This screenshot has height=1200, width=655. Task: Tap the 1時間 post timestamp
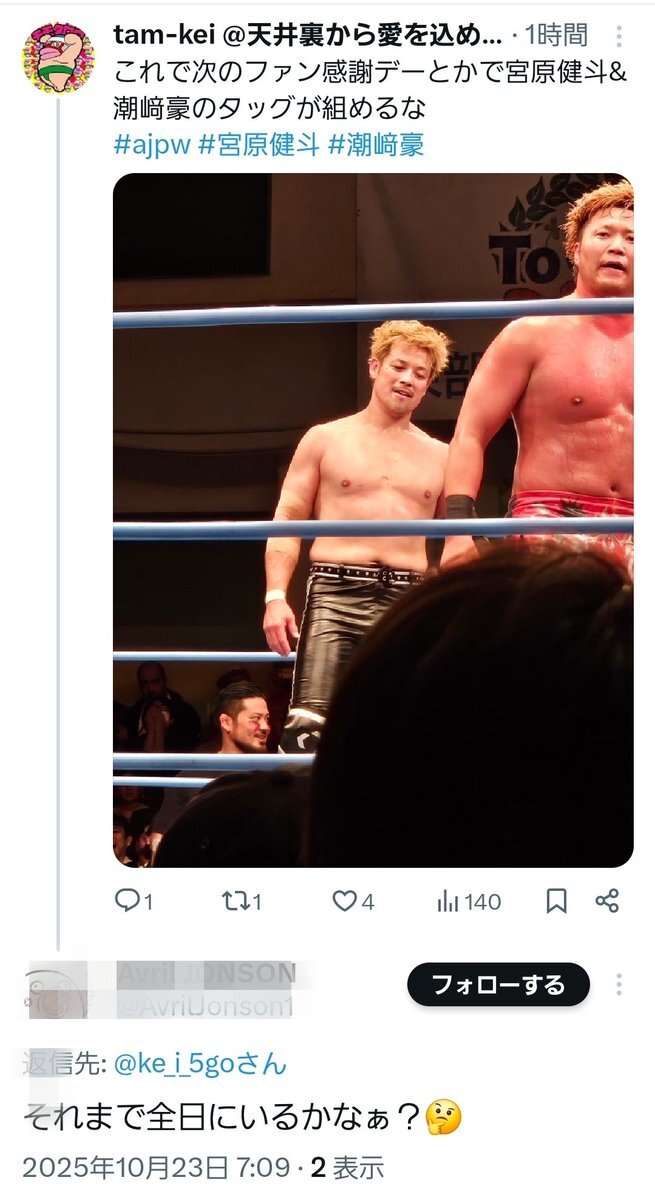pyautogui.click(x=561, y=37)
